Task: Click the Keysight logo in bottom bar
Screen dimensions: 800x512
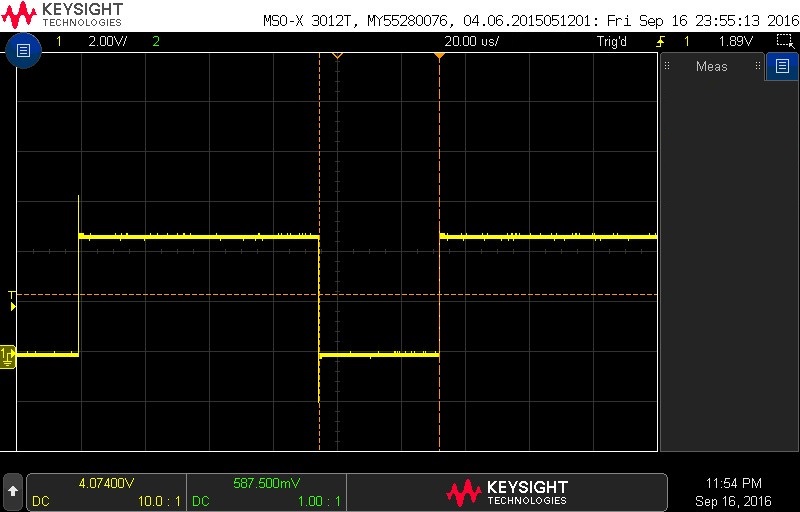Action: pyautogui.click(x=507, y=492)
